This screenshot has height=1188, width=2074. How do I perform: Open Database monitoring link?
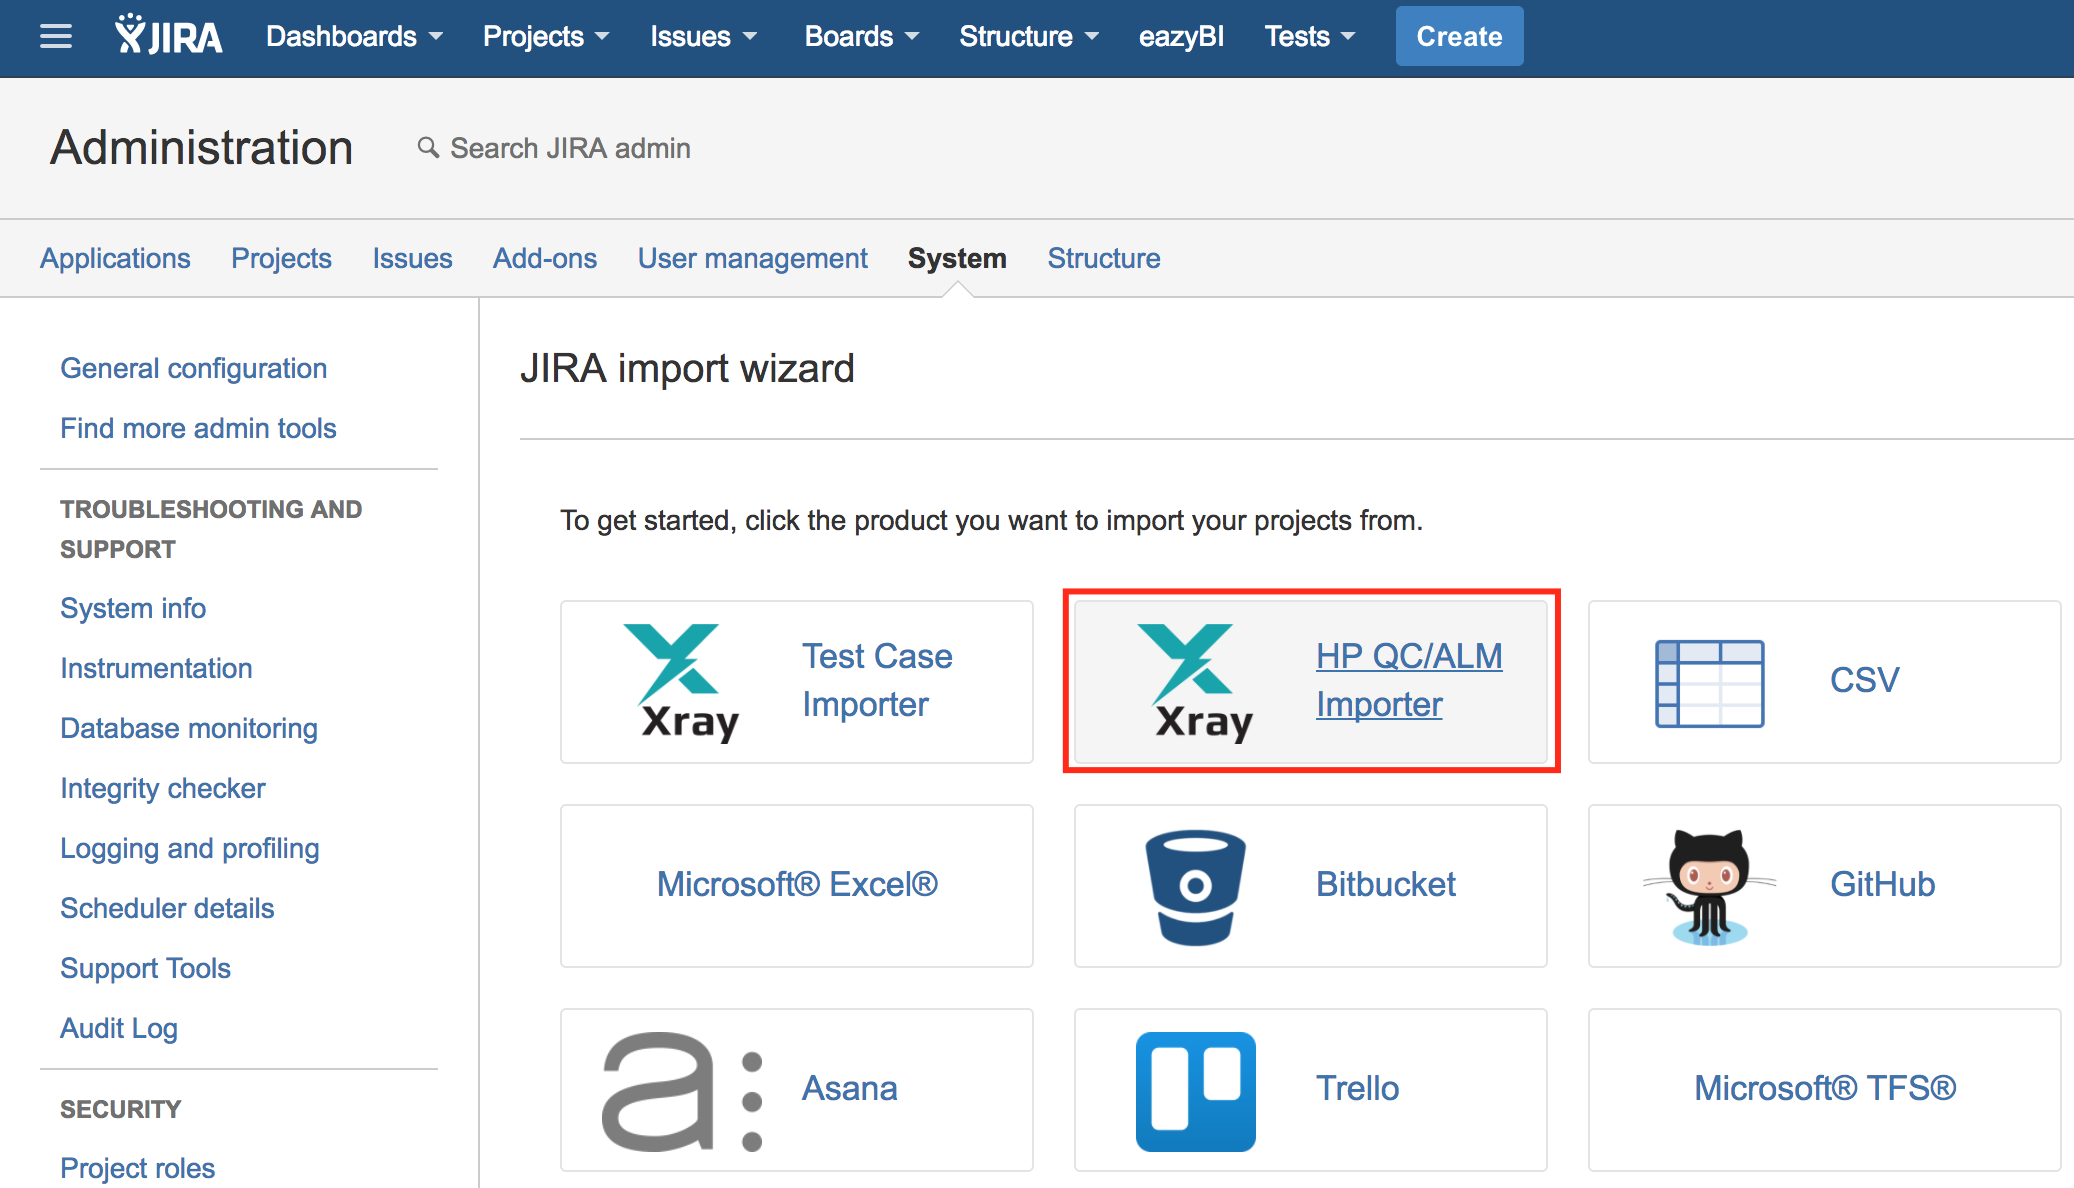point(189,728)
